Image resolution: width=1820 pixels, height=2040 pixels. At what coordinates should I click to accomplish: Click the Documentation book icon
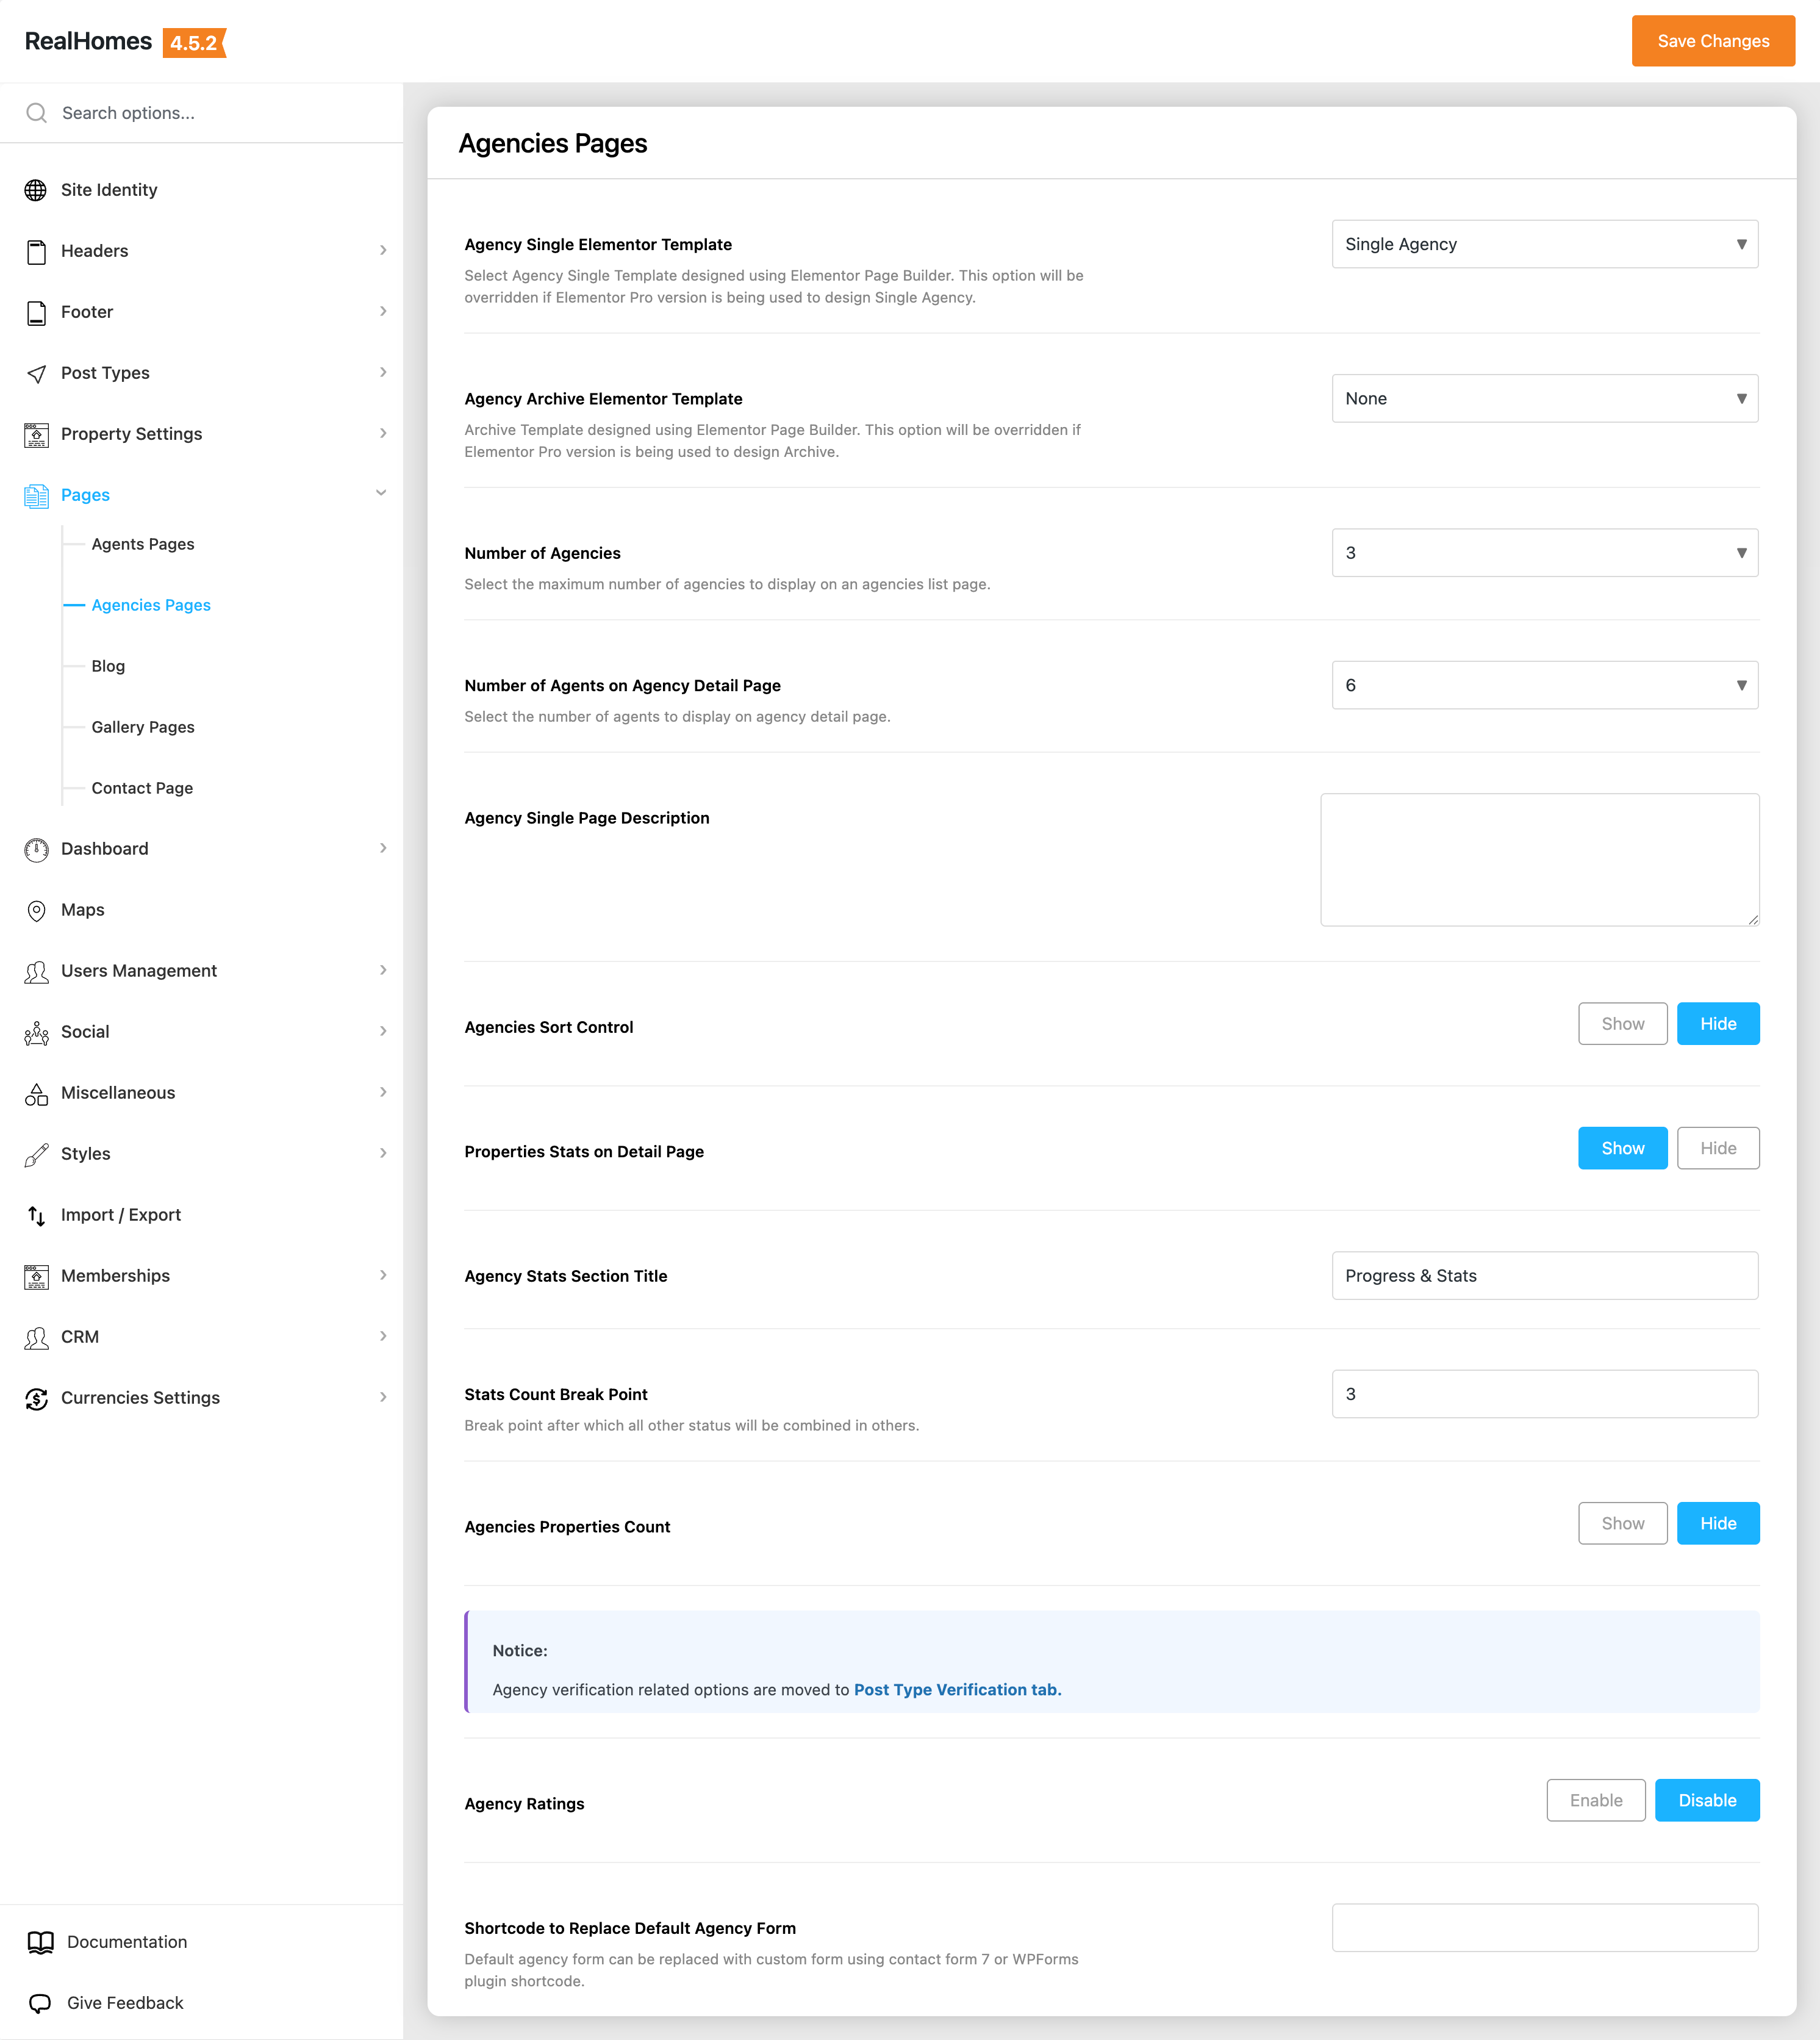click(40, 1942)
